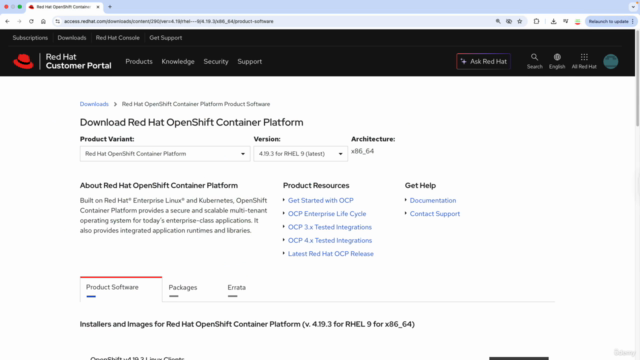The image size is (640, 360).
Task: Click the media control icon in toolbar
Action: (x=566, y=21)
